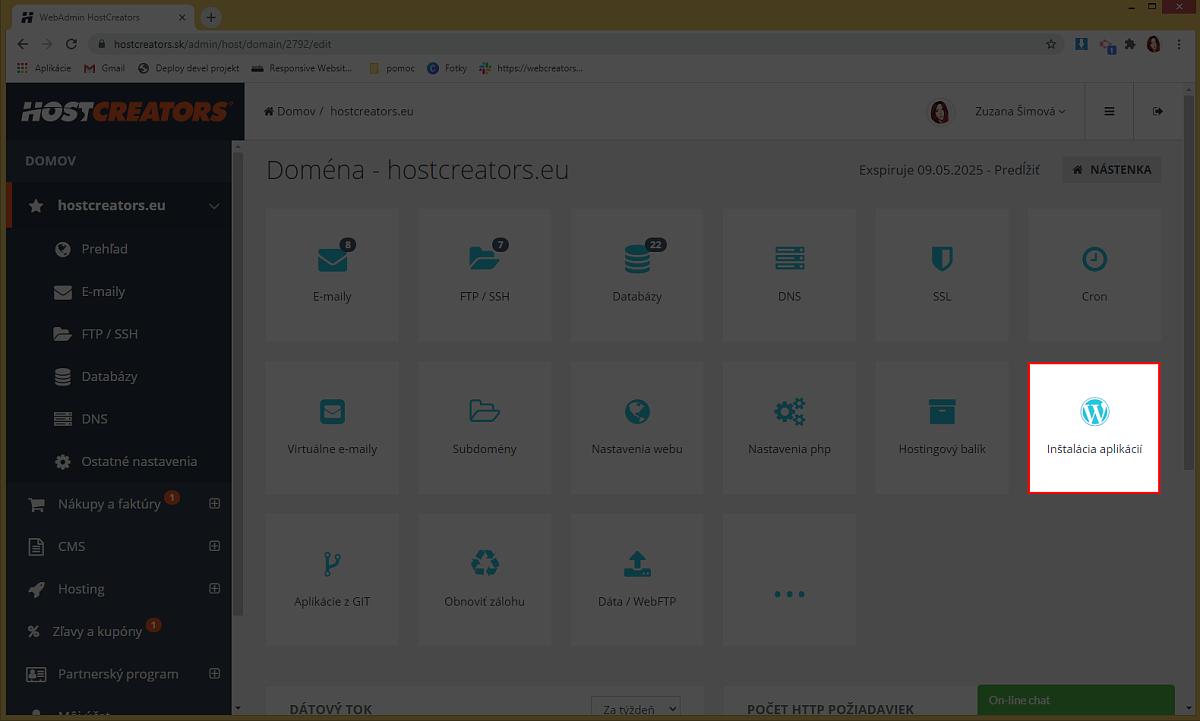This screenshot has height=721, width=1200.
Task: Open the Cron clock tile
Action: pyautogui.click(x=1094, y=274)
